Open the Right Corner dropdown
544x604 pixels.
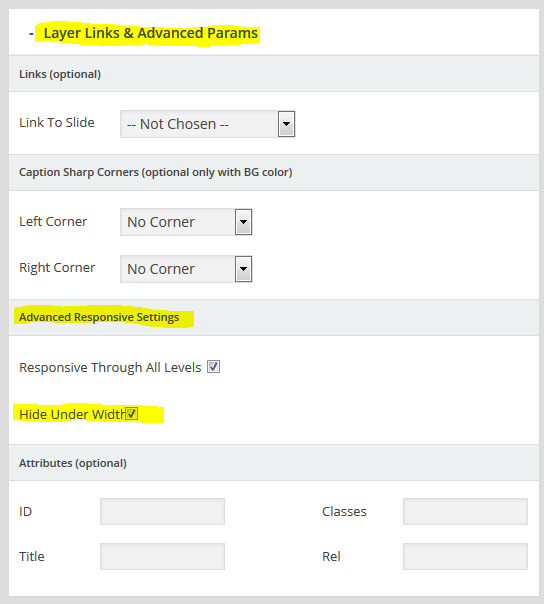tap(186, 269)
